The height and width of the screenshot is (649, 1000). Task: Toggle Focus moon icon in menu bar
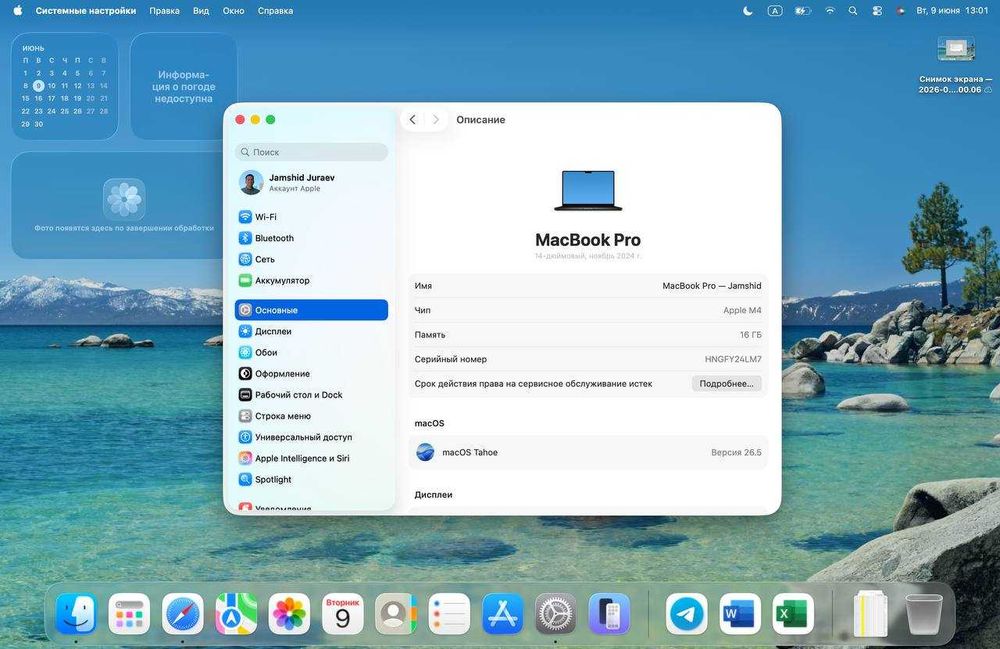tap(747, 10)
